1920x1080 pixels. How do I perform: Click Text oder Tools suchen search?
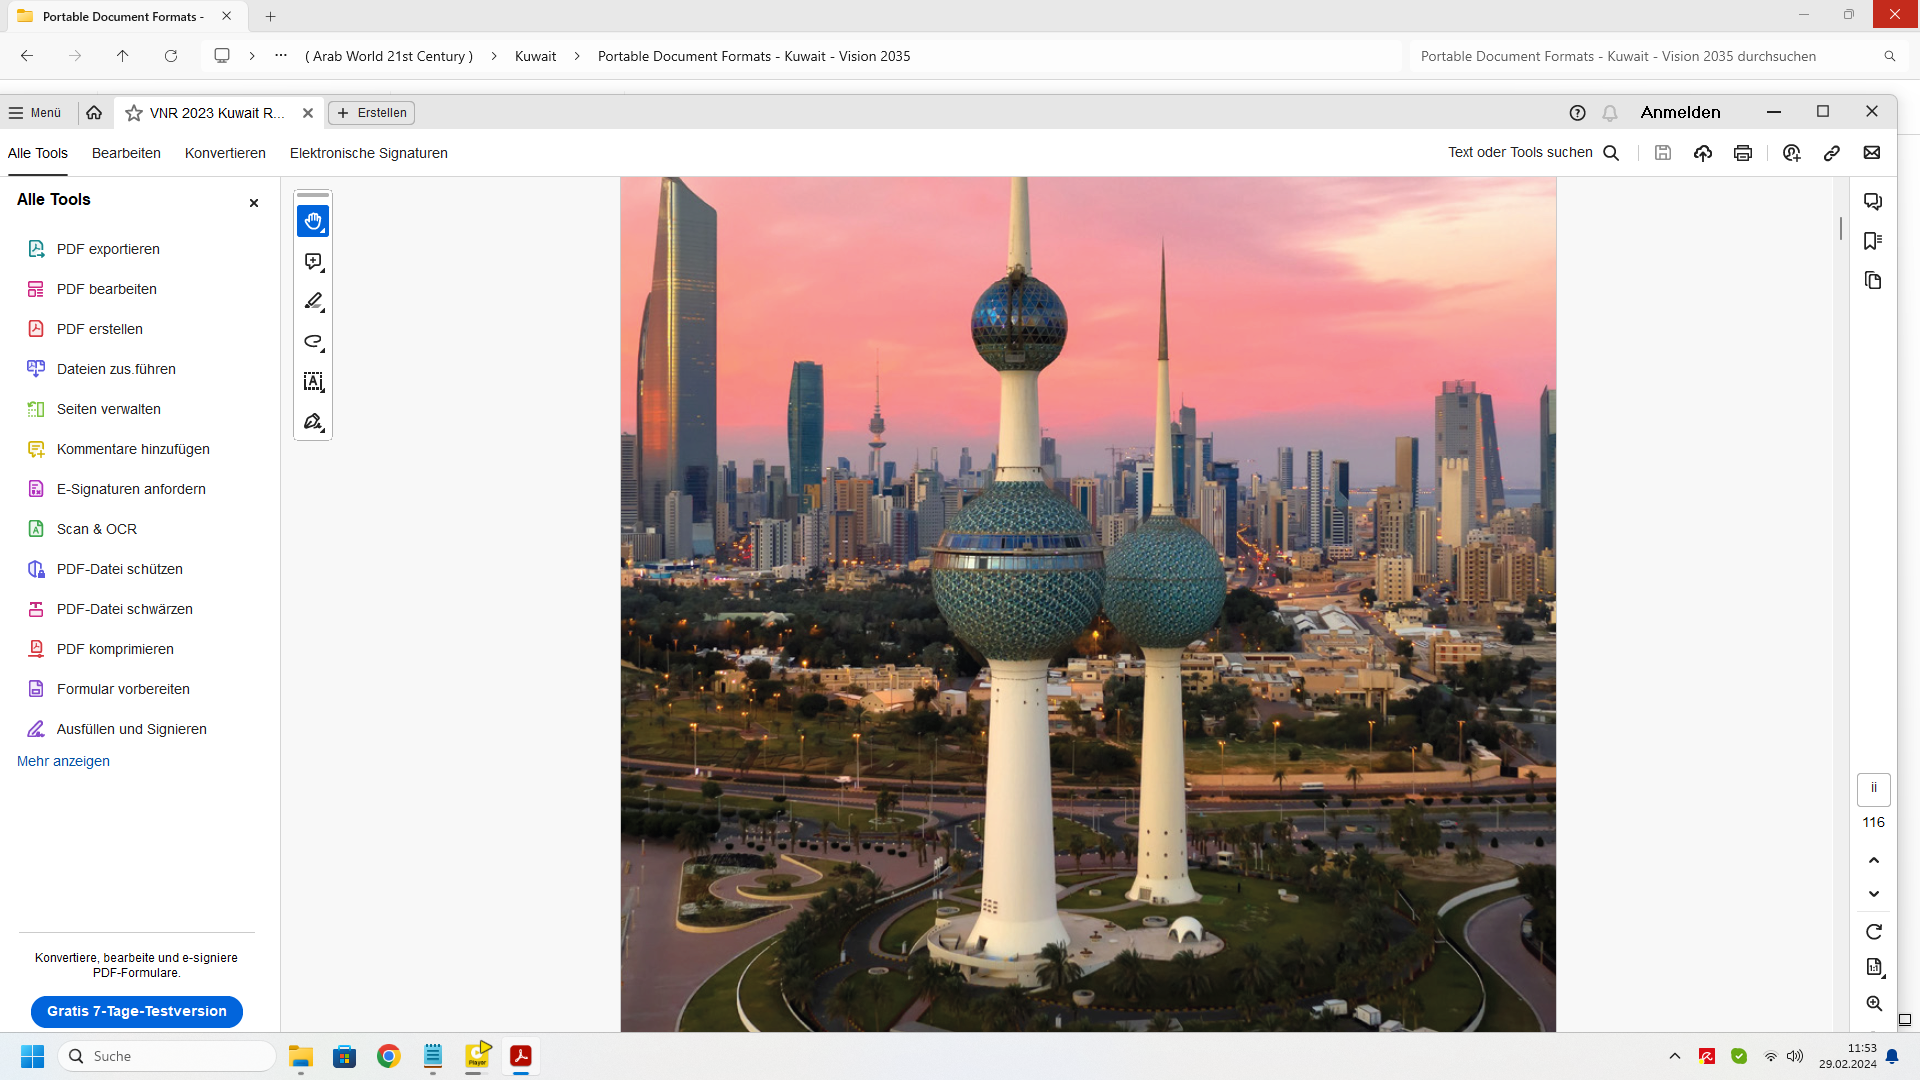pyautogui.click(x=1533, y=153)
